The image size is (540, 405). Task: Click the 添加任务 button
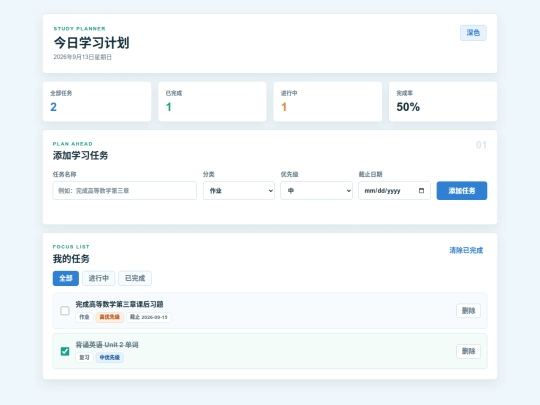[462, 190]
